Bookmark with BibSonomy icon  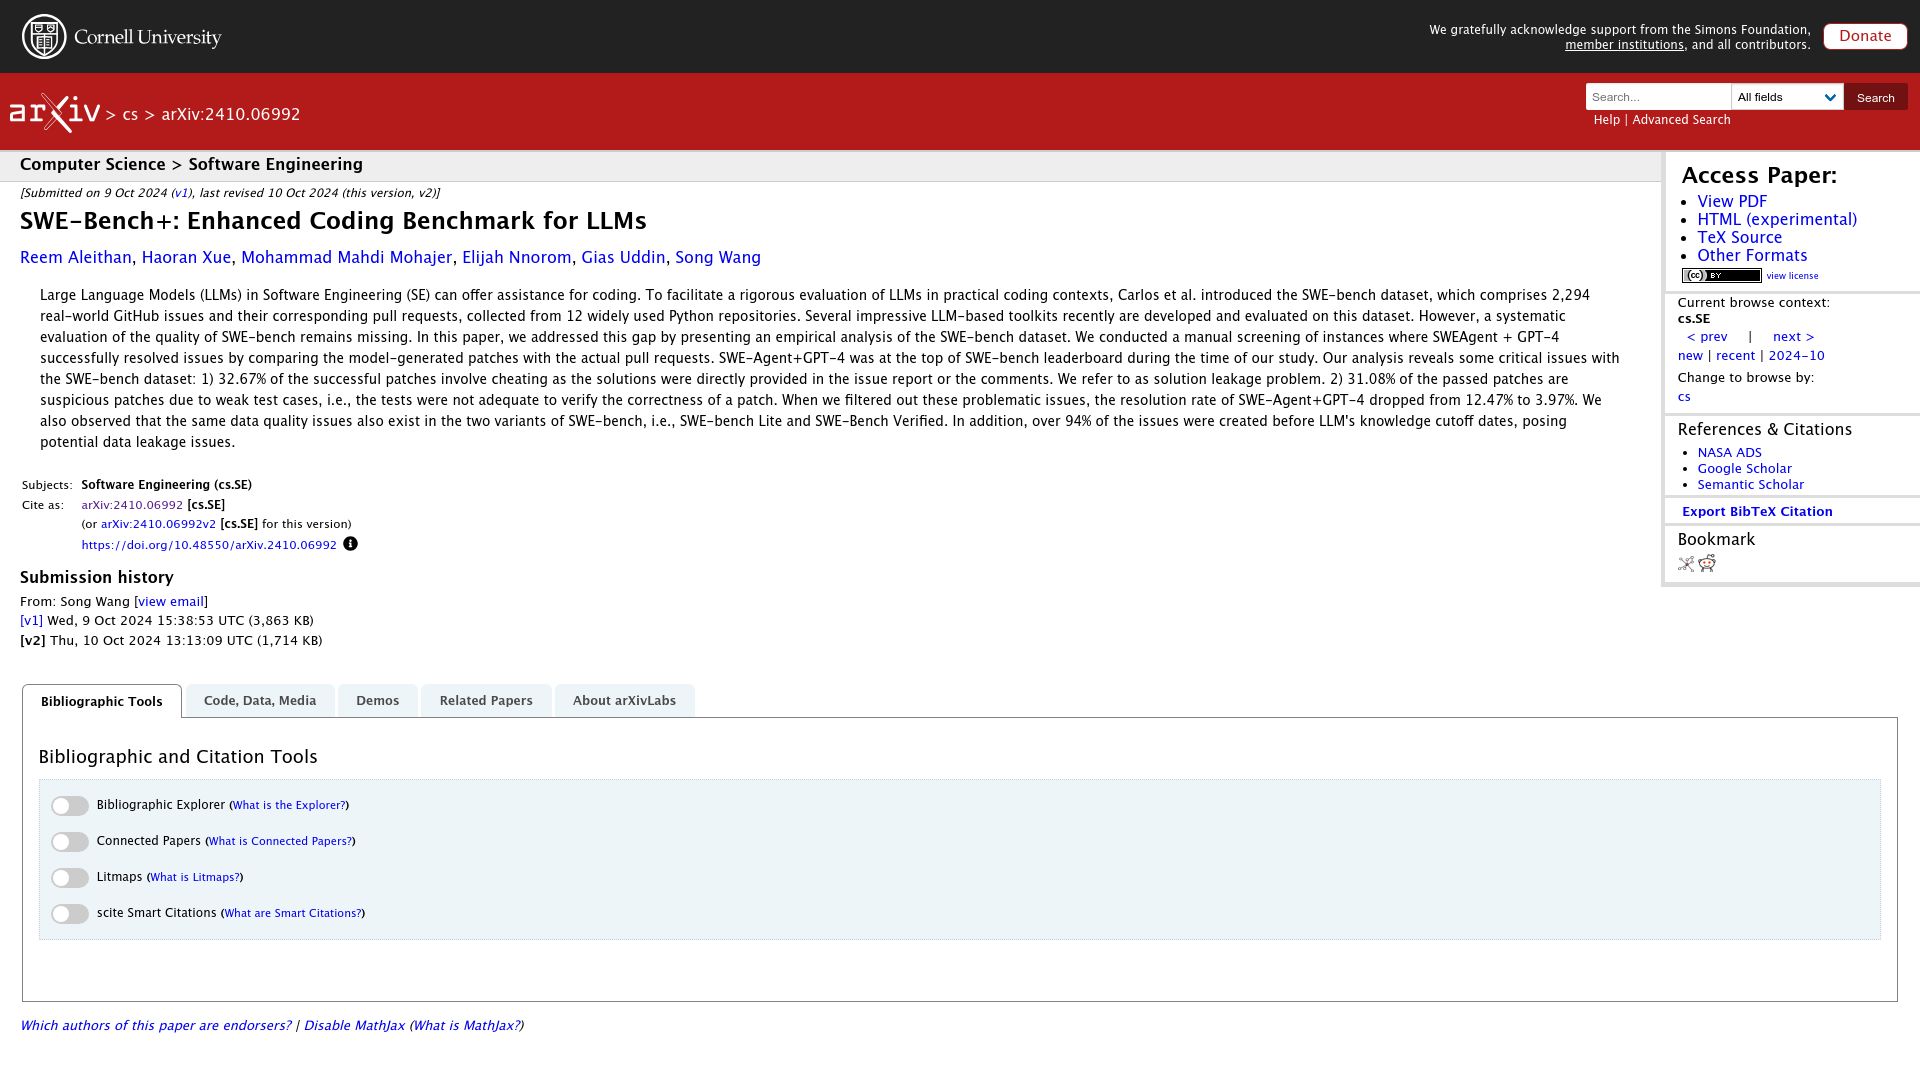coord(1686,564)
